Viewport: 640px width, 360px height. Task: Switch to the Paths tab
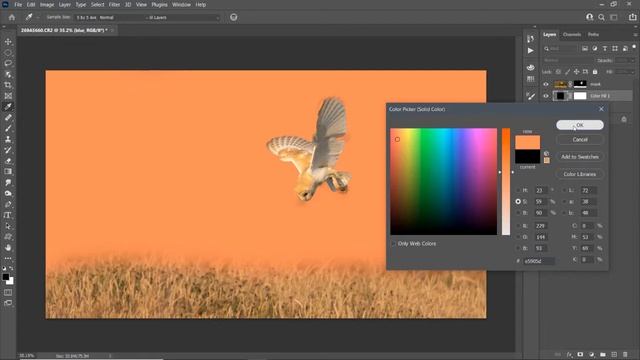593,35
